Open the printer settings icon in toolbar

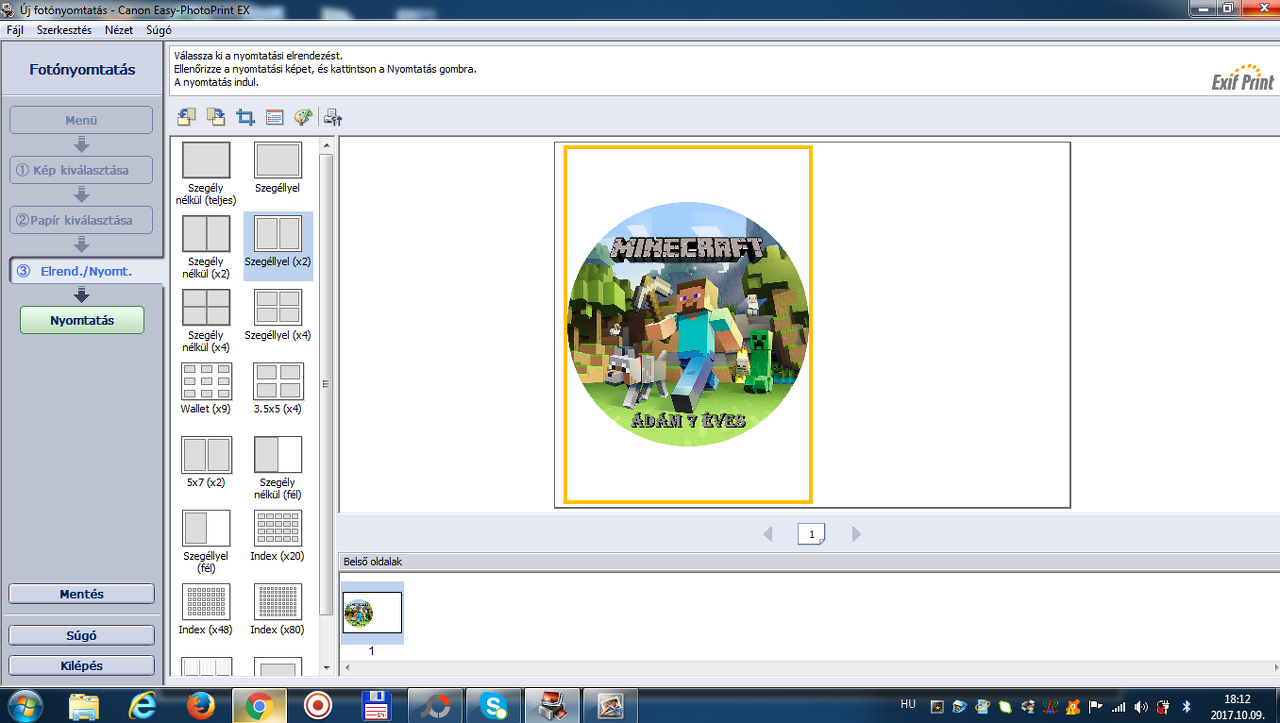pyautogui.click(x=333, y=118)
